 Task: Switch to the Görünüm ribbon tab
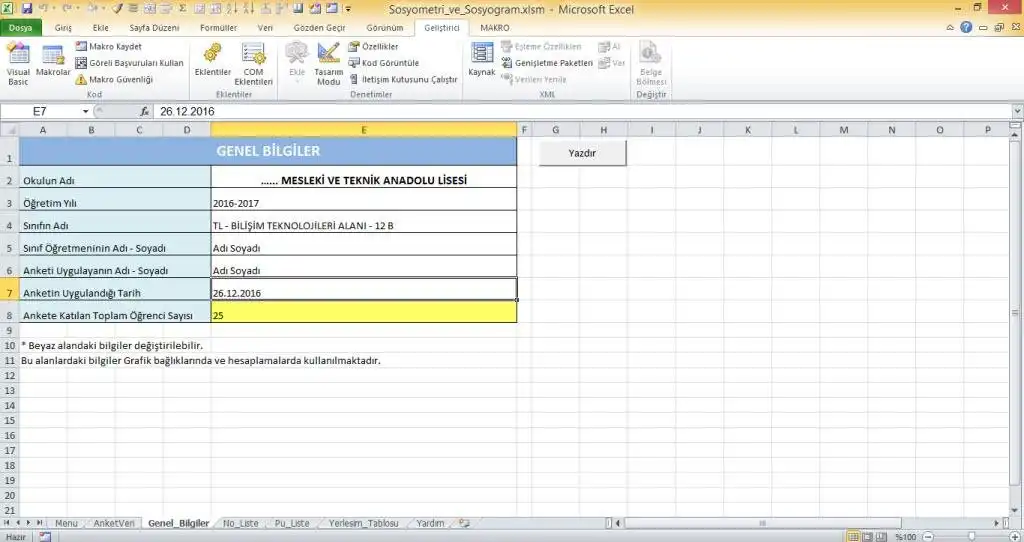click(385, 27)
